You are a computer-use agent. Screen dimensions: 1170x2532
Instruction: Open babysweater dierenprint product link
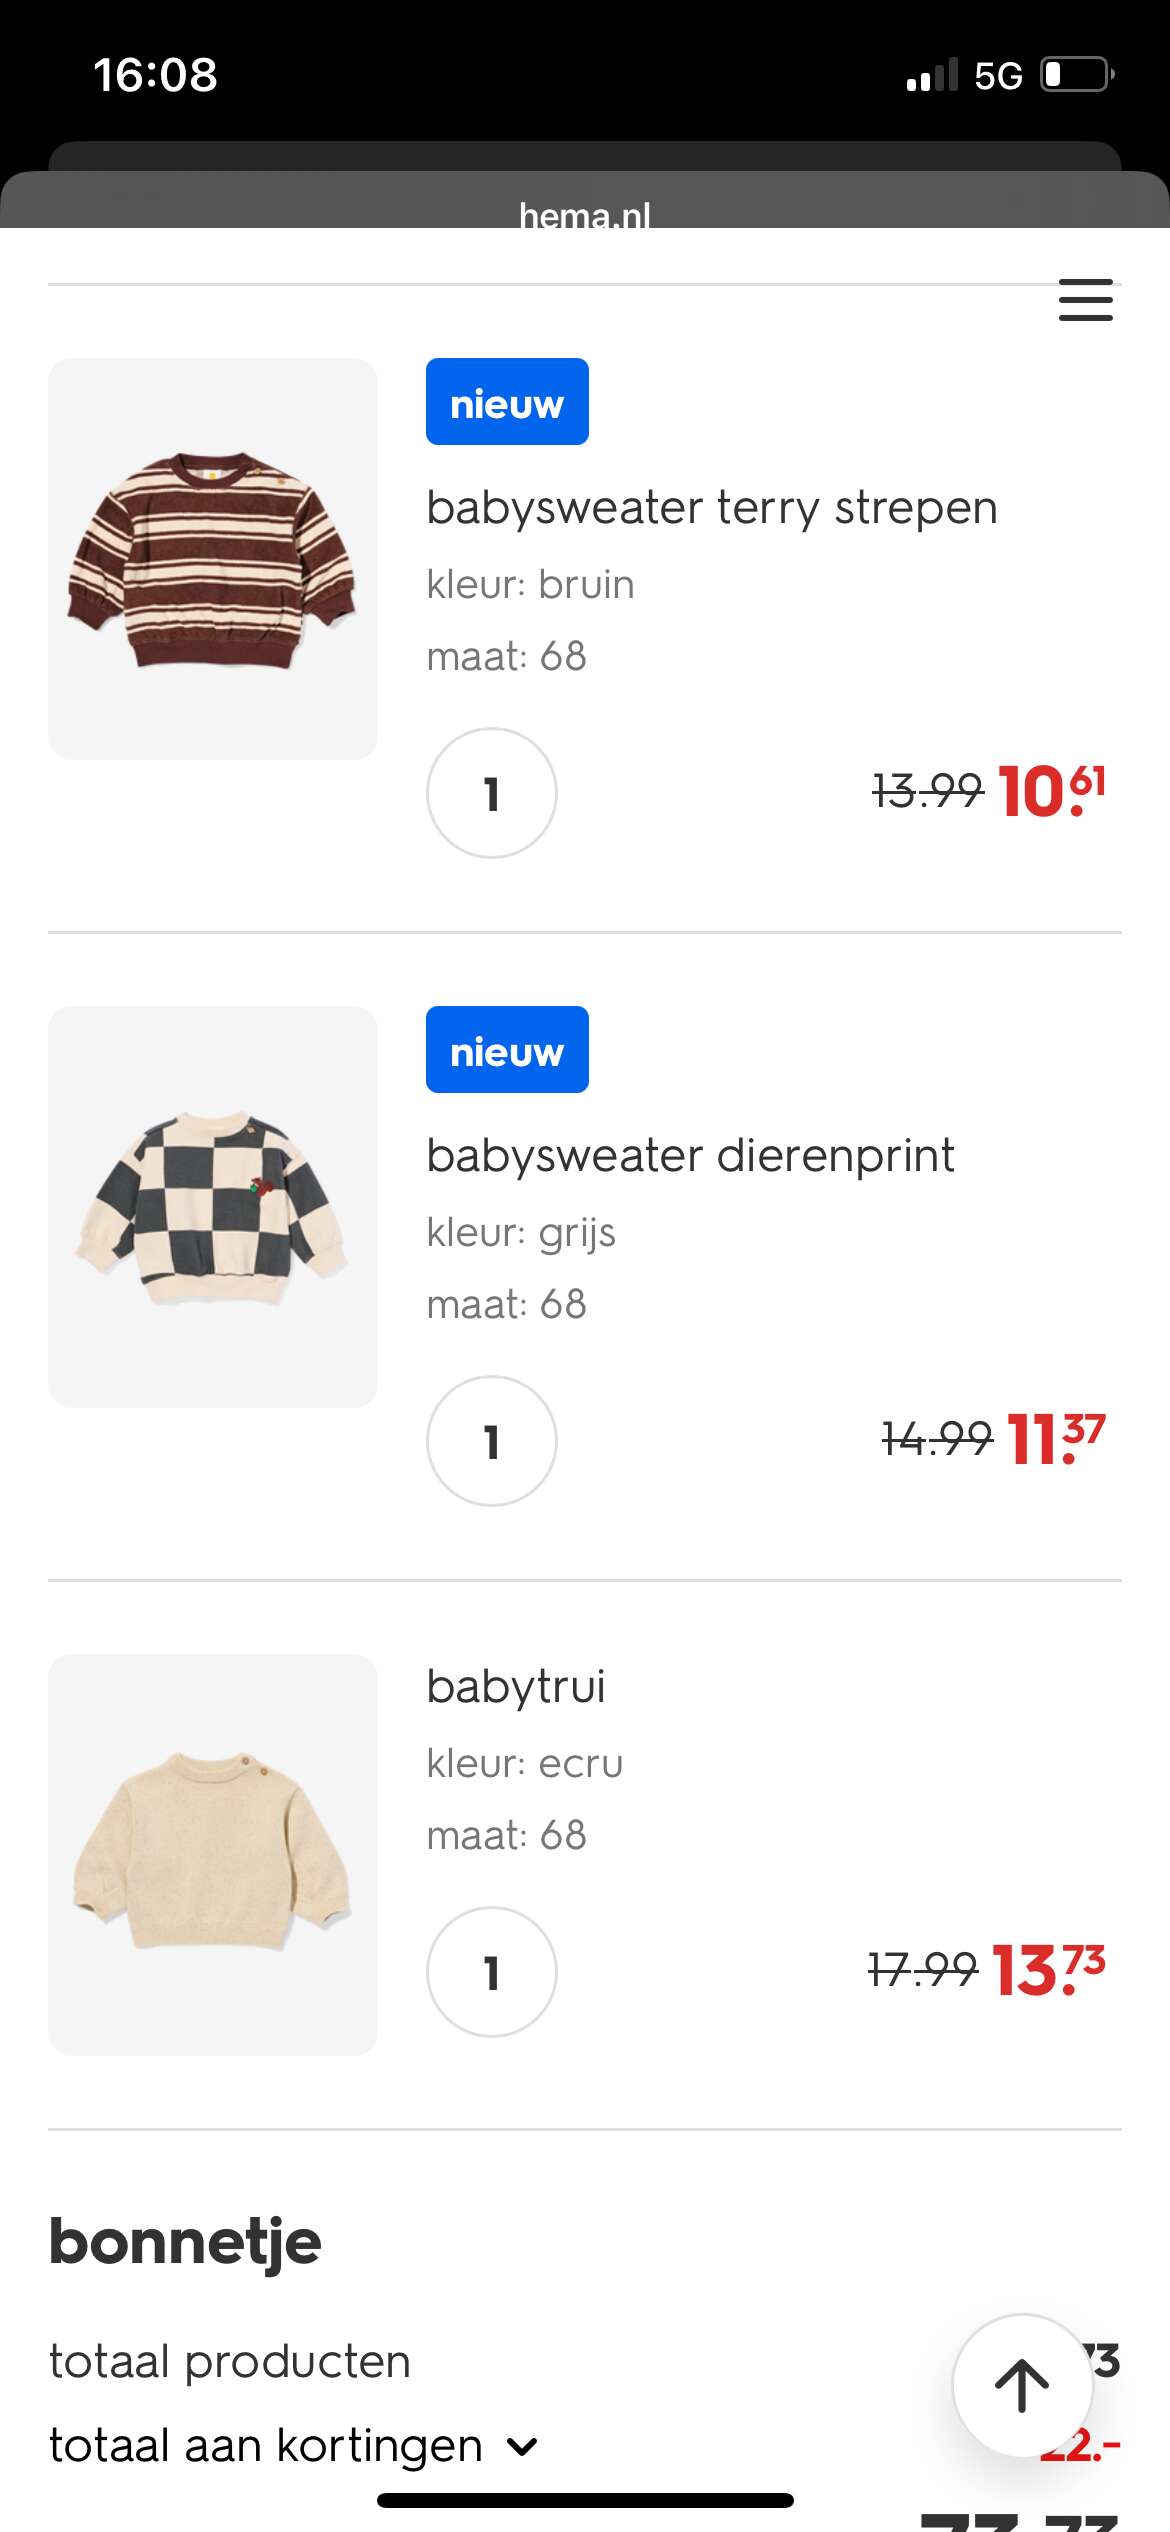(690, 1156)
